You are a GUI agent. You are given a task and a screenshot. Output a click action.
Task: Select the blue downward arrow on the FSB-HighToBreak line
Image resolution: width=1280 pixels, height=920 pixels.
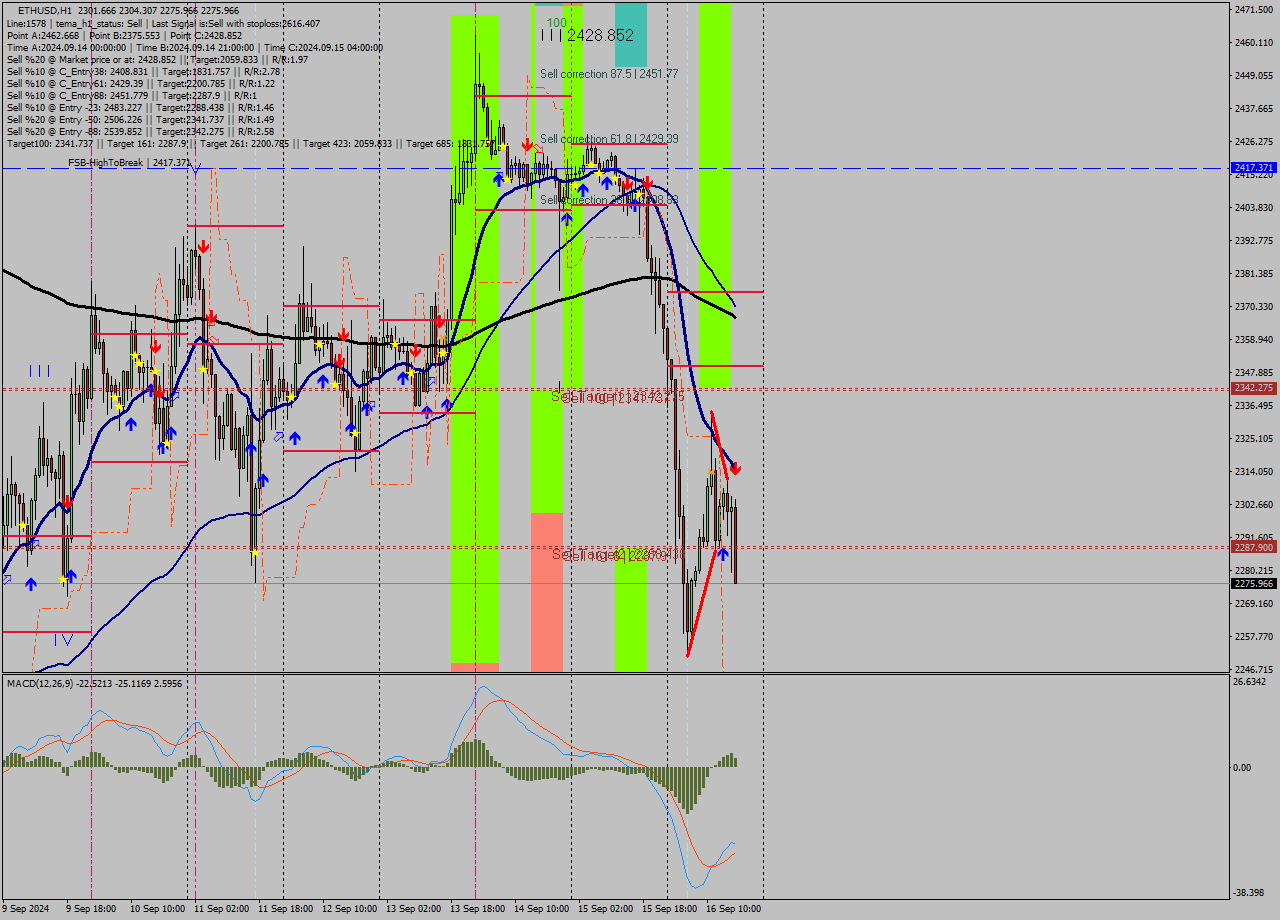[x=196, y=169]
